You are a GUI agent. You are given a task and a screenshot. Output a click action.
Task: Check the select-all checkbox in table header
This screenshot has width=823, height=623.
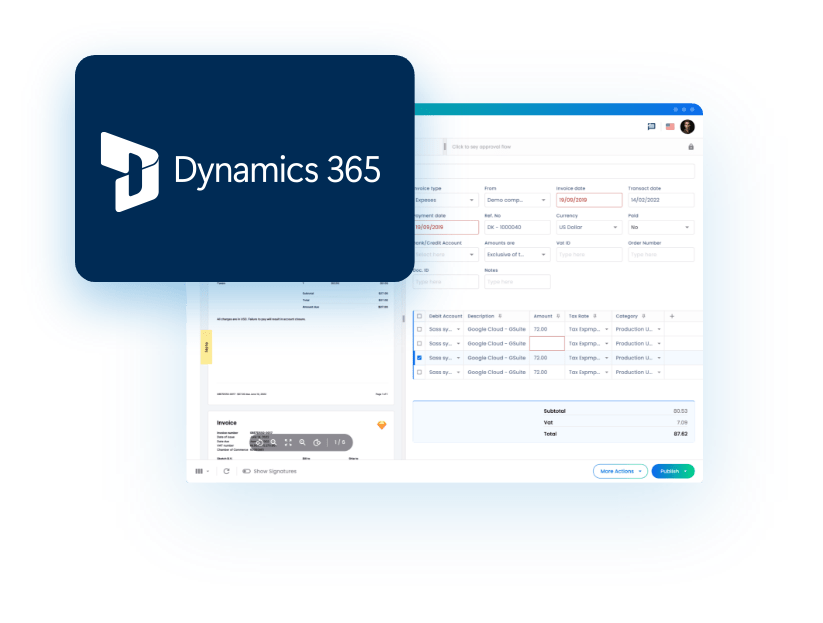tap(419, 316)
